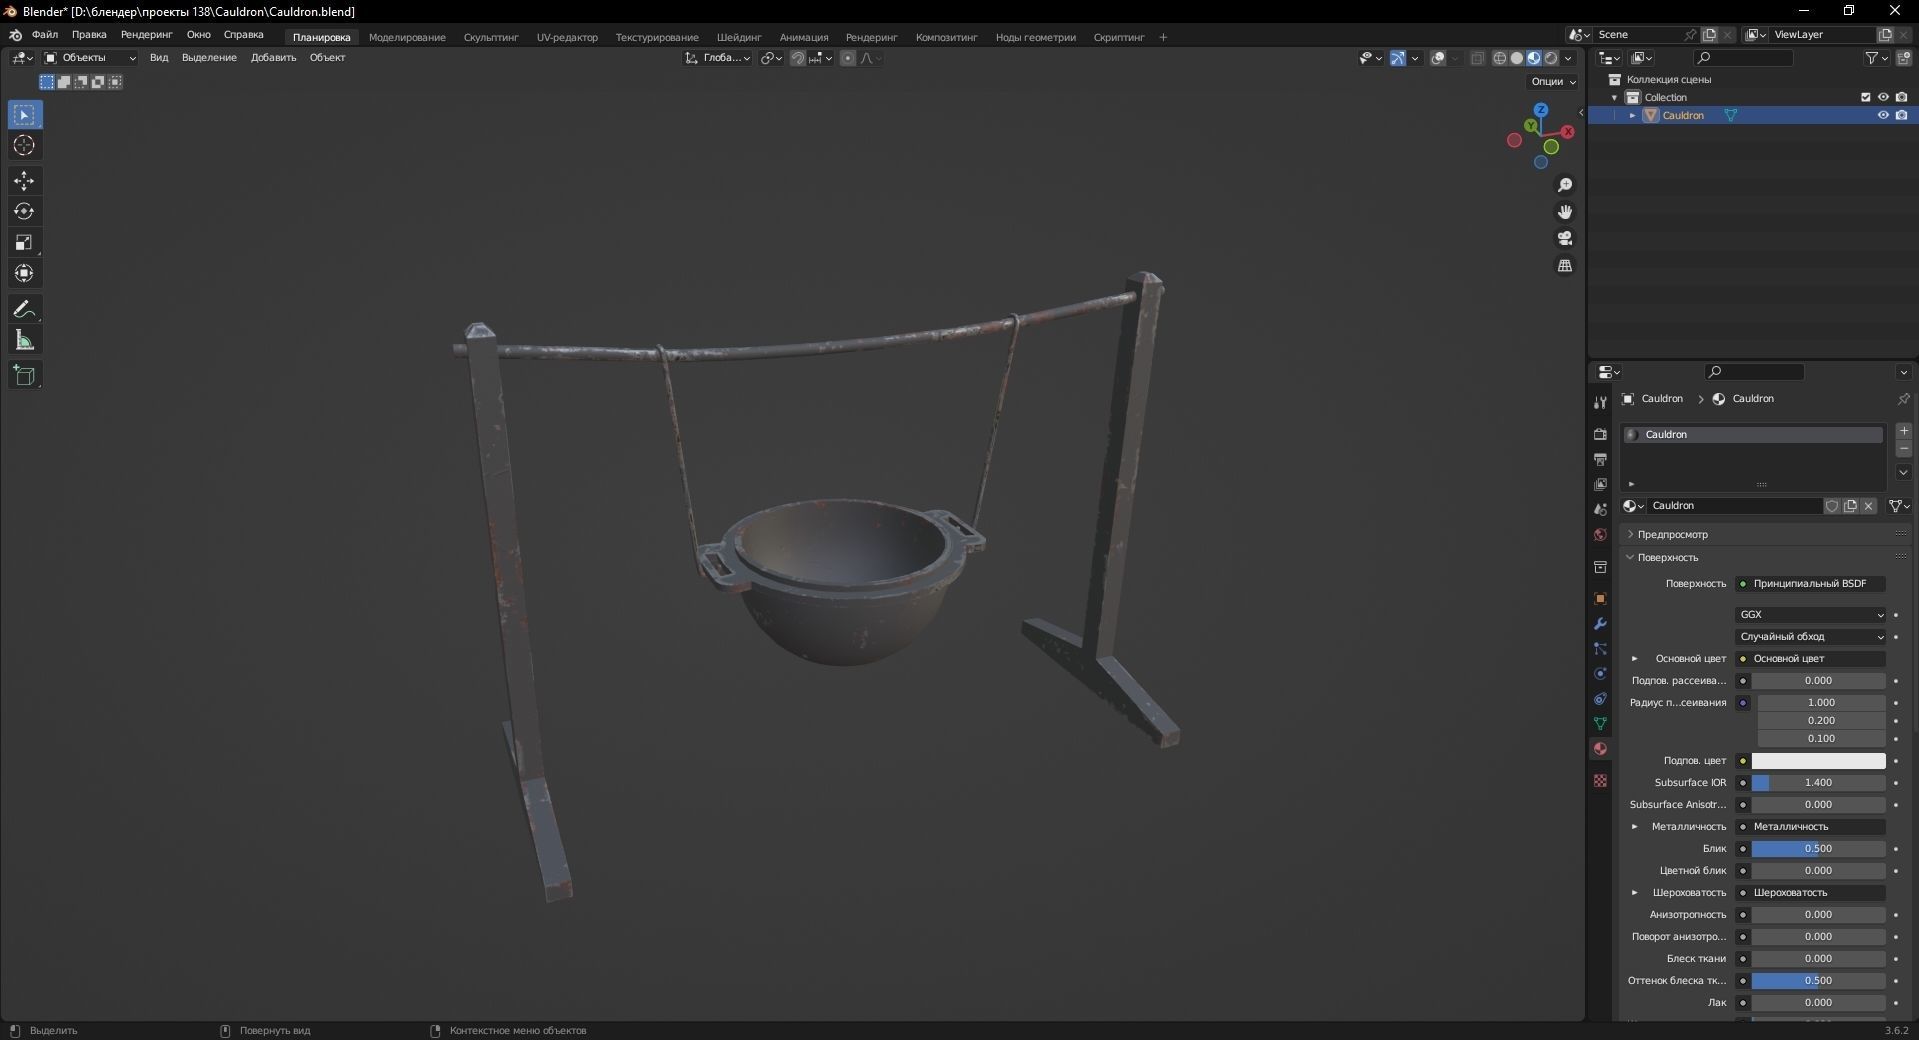This screenshot has width=1919, height=1040.
Task: Open the 'Правка' menu
Action: [x=89, y=35]
